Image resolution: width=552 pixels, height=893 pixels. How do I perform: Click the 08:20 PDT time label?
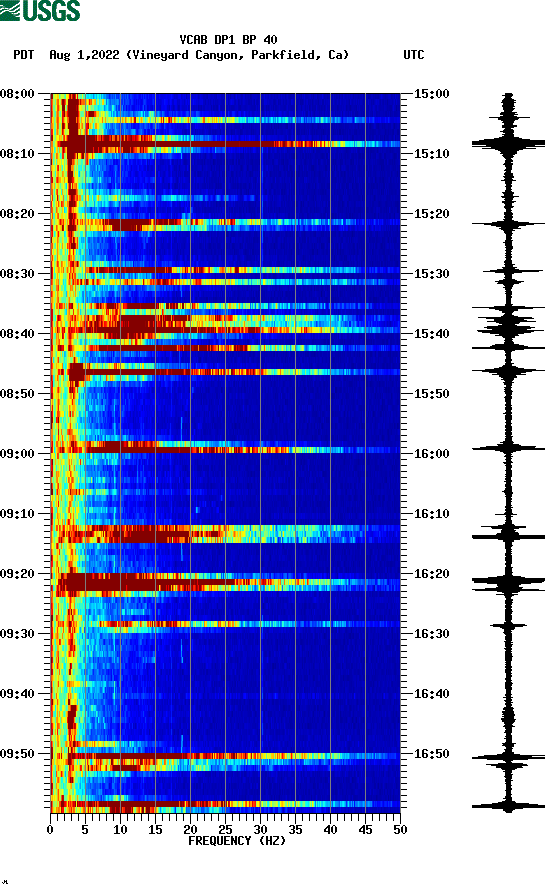17,214
